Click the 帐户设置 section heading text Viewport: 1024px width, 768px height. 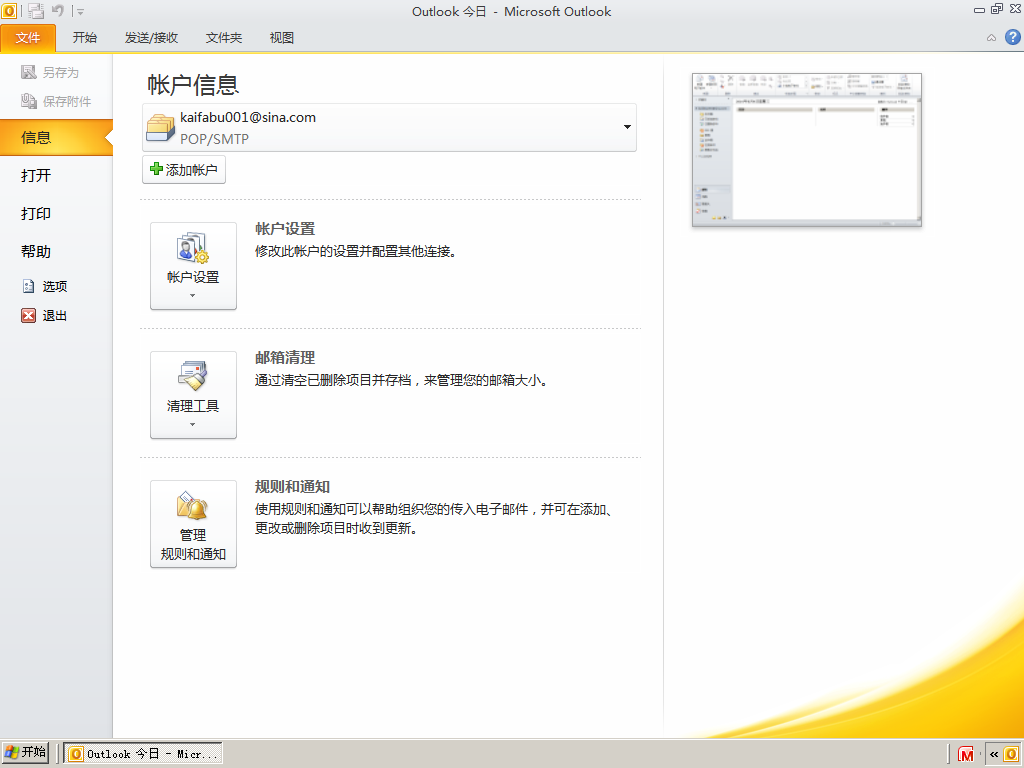[285, 229]
